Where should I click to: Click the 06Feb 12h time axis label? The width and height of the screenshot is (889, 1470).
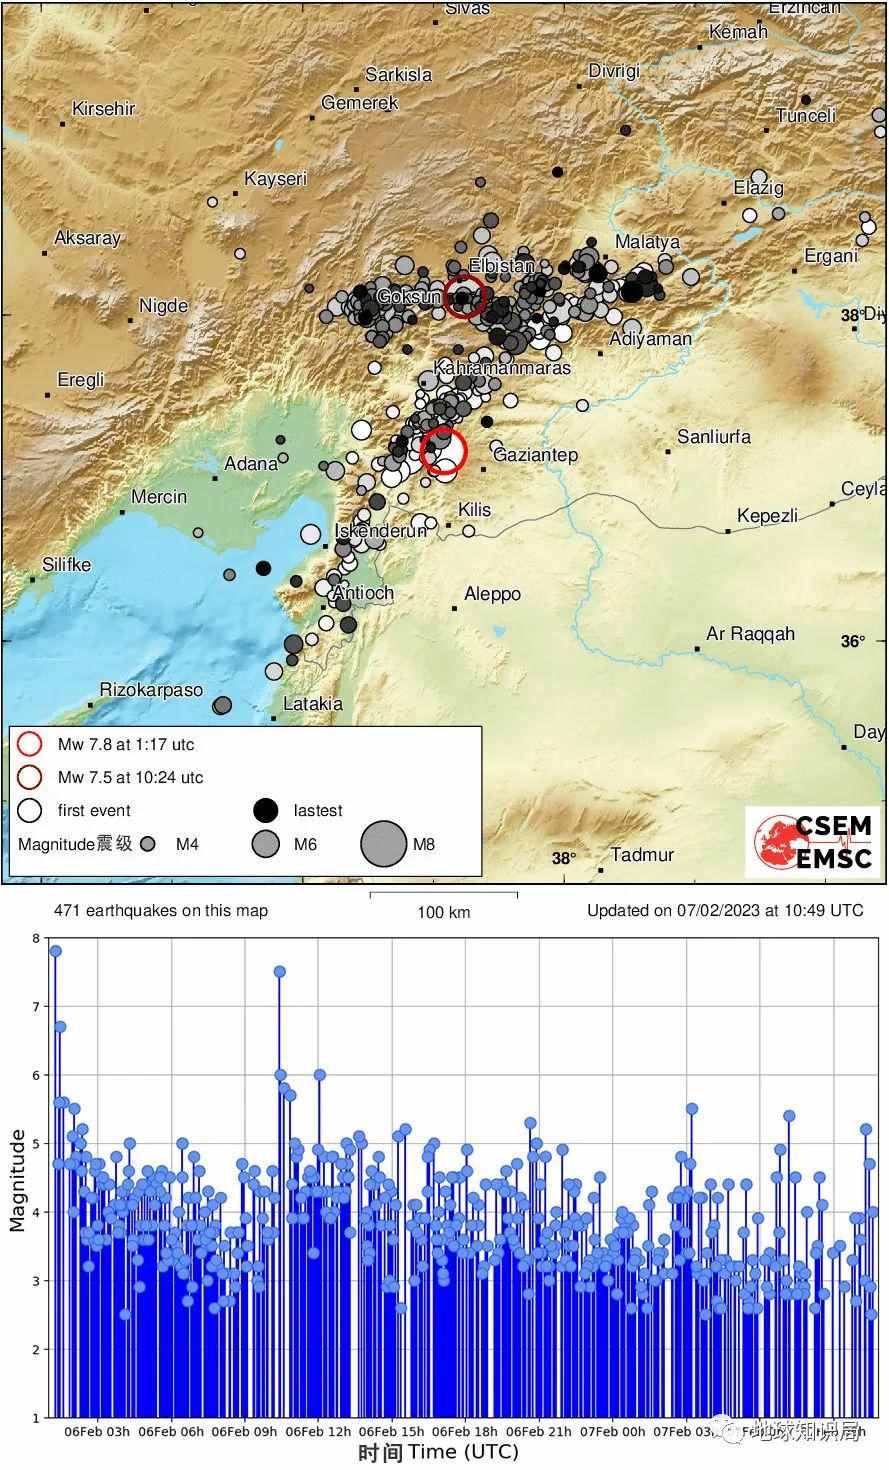pyautogui.click(x=320, y=1432)
